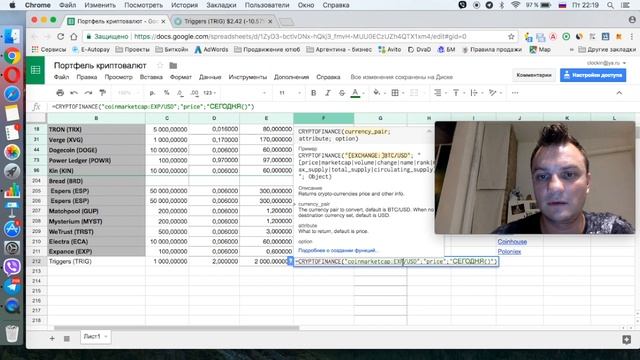This screenshot has height=360, width=640.
Task: Open text rotation dropdown
Action: (495, 93)
